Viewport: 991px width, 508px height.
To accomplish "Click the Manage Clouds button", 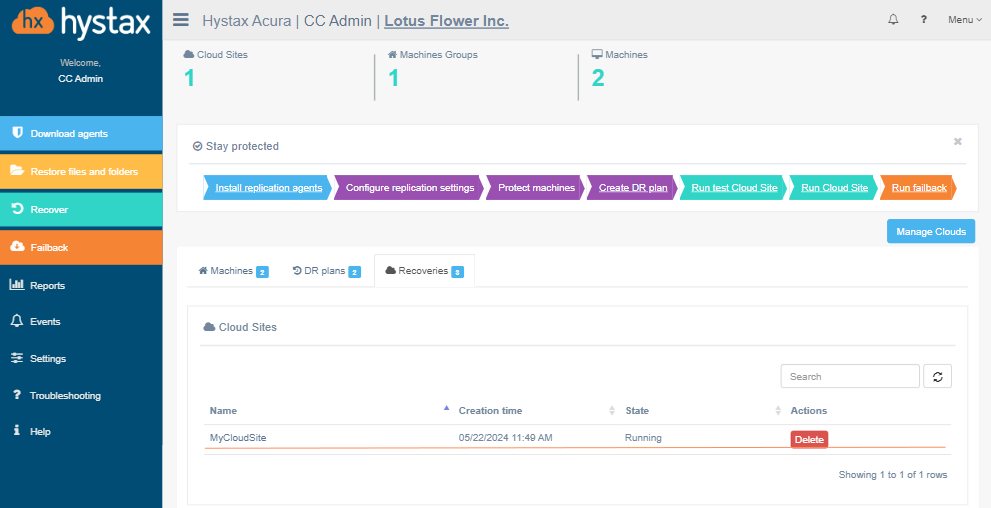I will pos(931,231).
